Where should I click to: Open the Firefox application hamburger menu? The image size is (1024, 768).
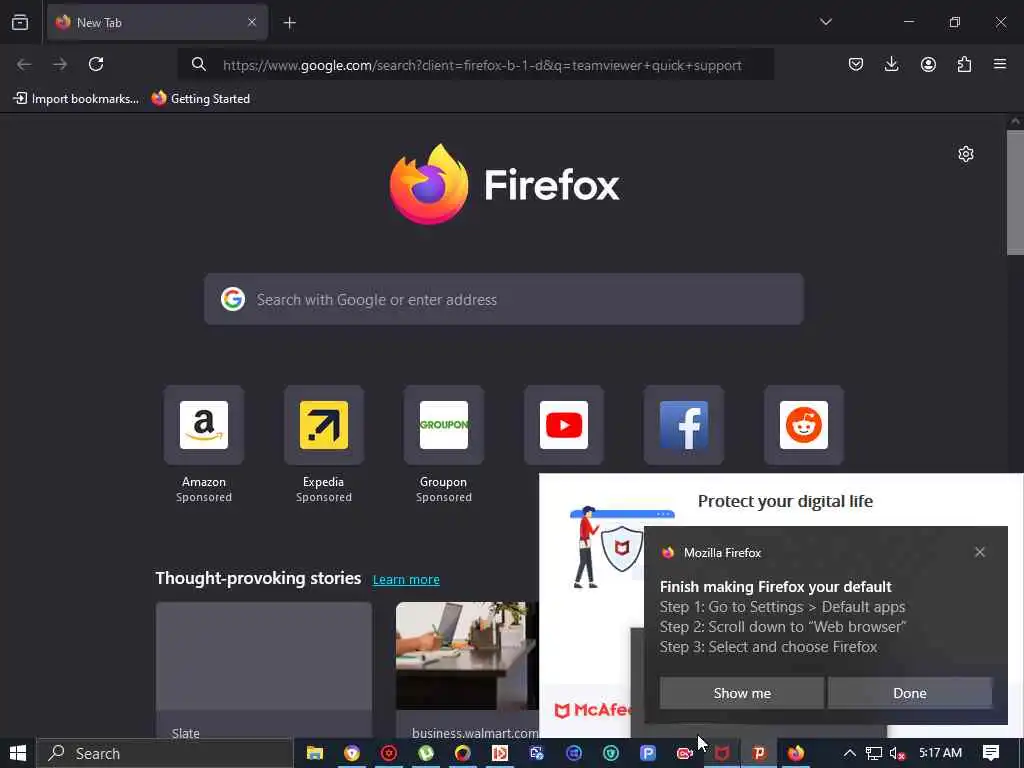pyautogui.click(x=1000, y=64)
